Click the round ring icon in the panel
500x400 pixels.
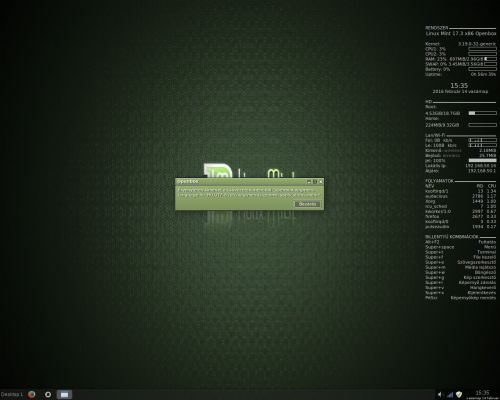(x=48, y=394)
